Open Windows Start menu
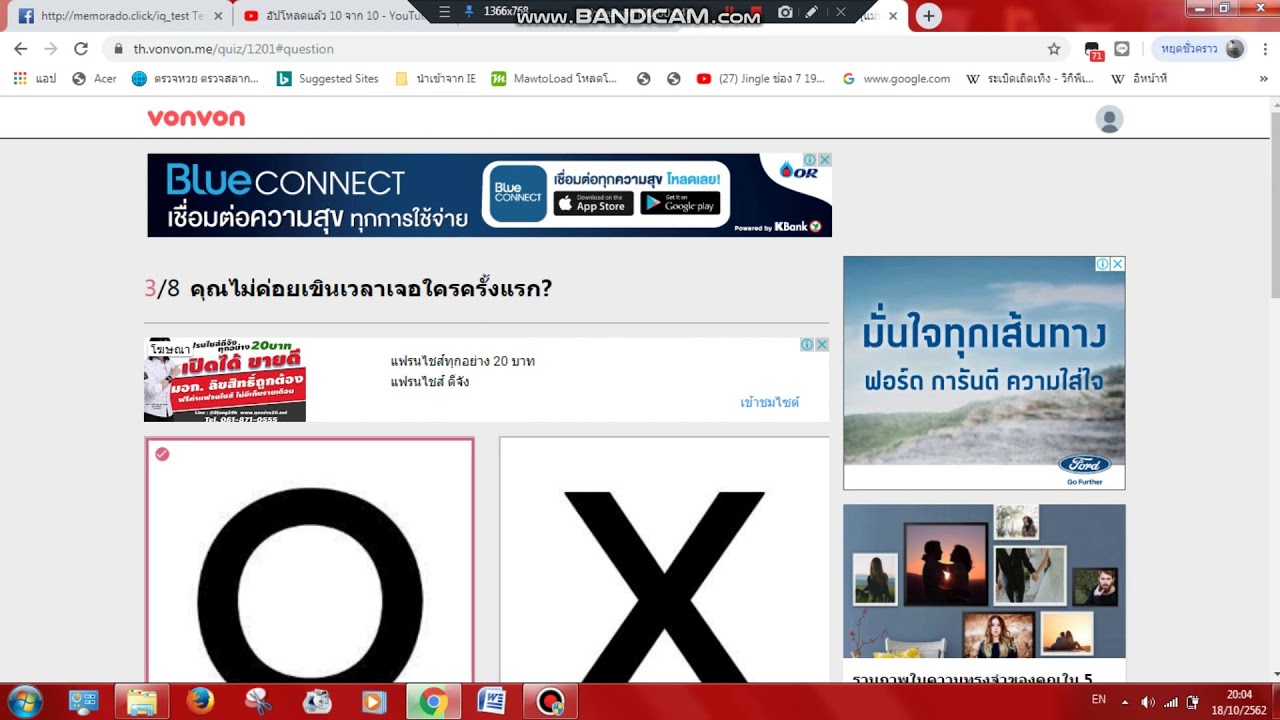 click(24, 701)
